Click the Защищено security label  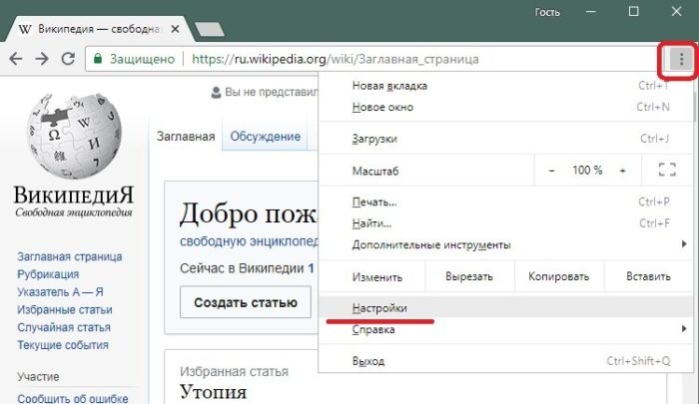pyautogui.click(x=142, y=59)
